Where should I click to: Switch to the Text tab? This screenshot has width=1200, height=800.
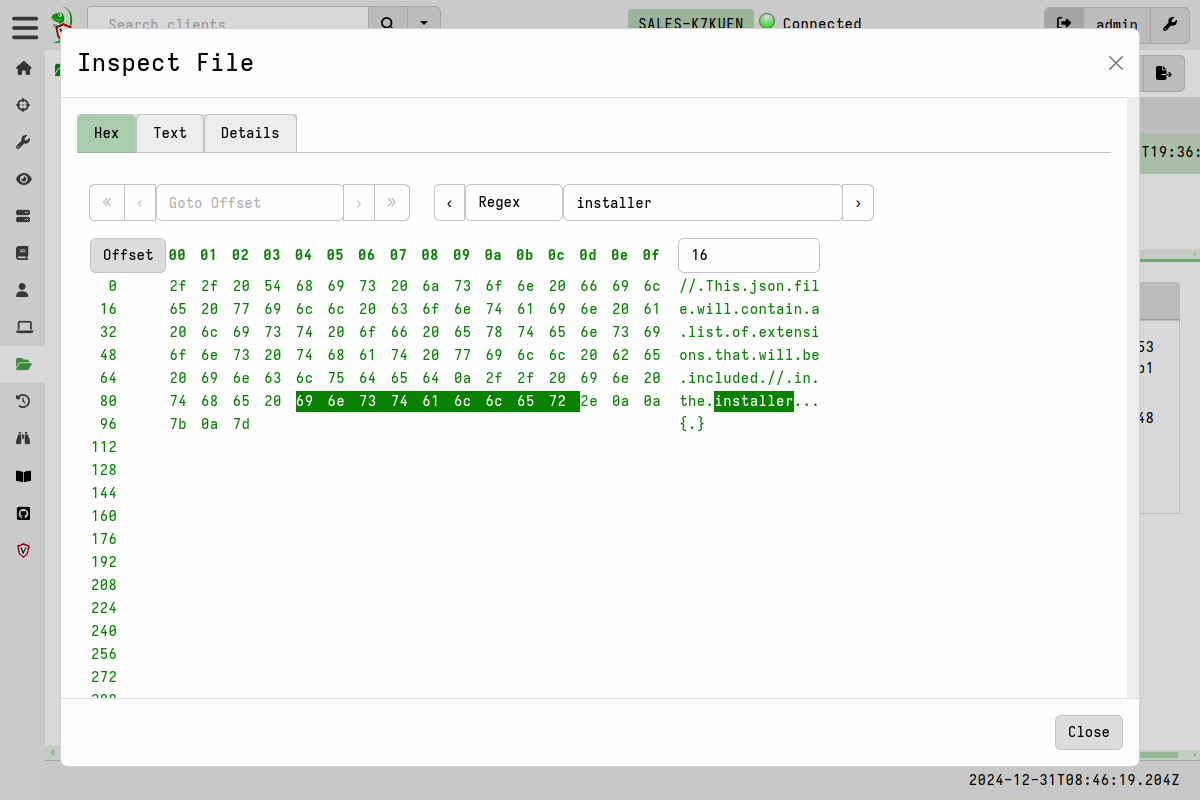click(x=170, y=133)
